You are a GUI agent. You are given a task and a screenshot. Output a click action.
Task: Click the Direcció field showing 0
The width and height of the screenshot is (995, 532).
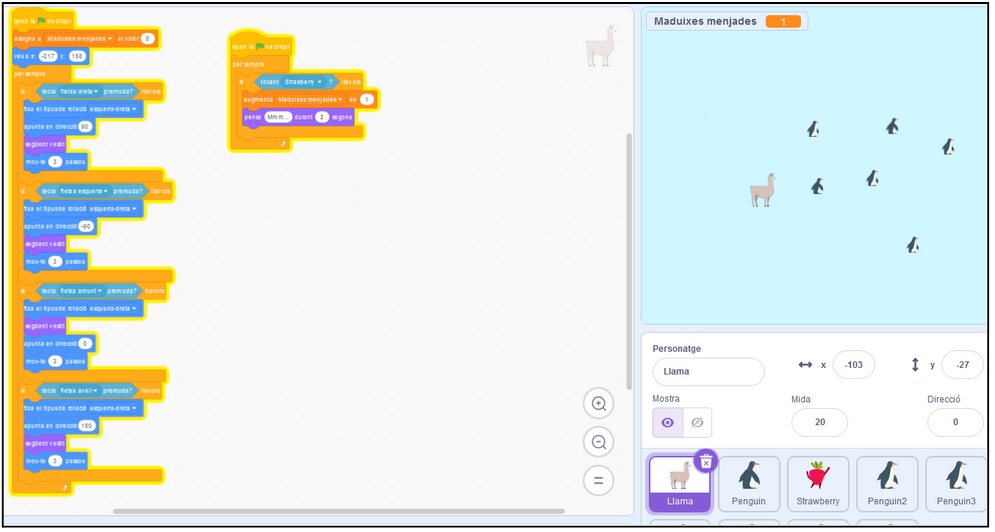[x=954, y=423]
